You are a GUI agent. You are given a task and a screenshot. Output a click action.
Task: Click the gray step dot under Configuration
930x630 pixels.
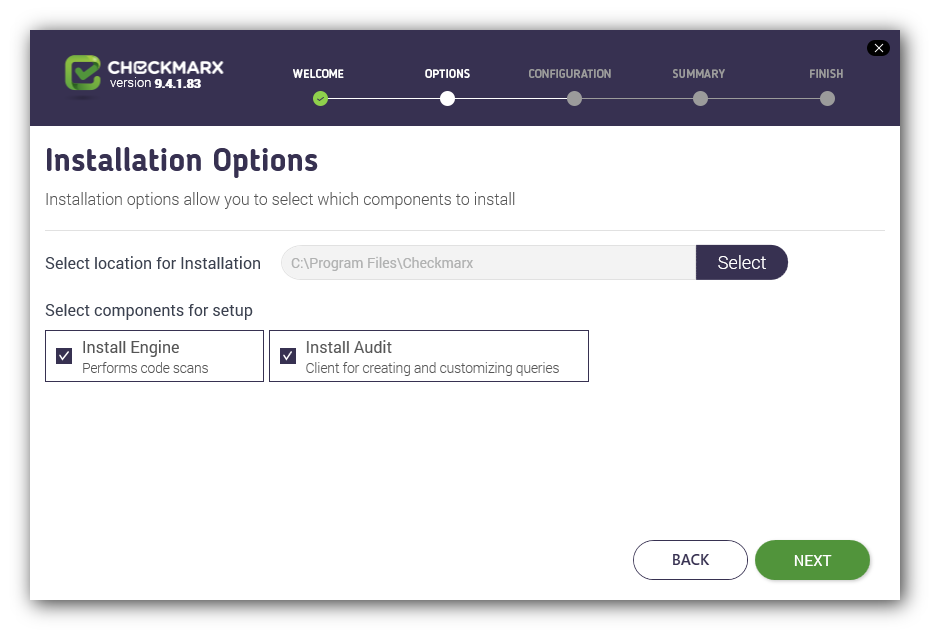tap(574, 98)
